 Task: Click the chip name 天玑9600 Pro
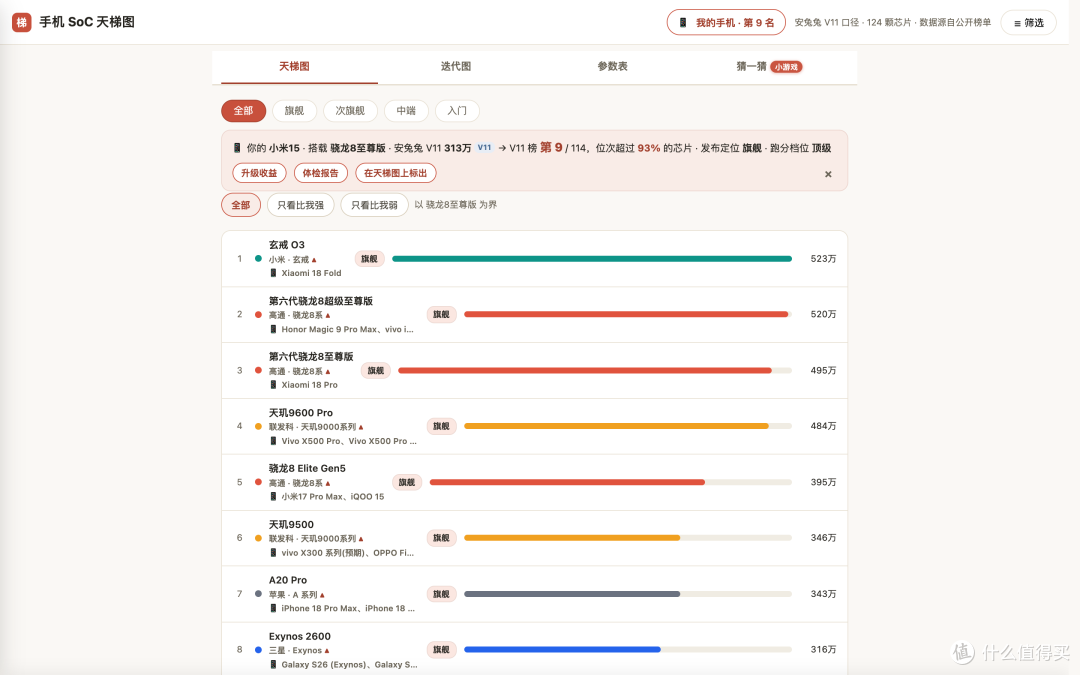(x=300, y=413)
